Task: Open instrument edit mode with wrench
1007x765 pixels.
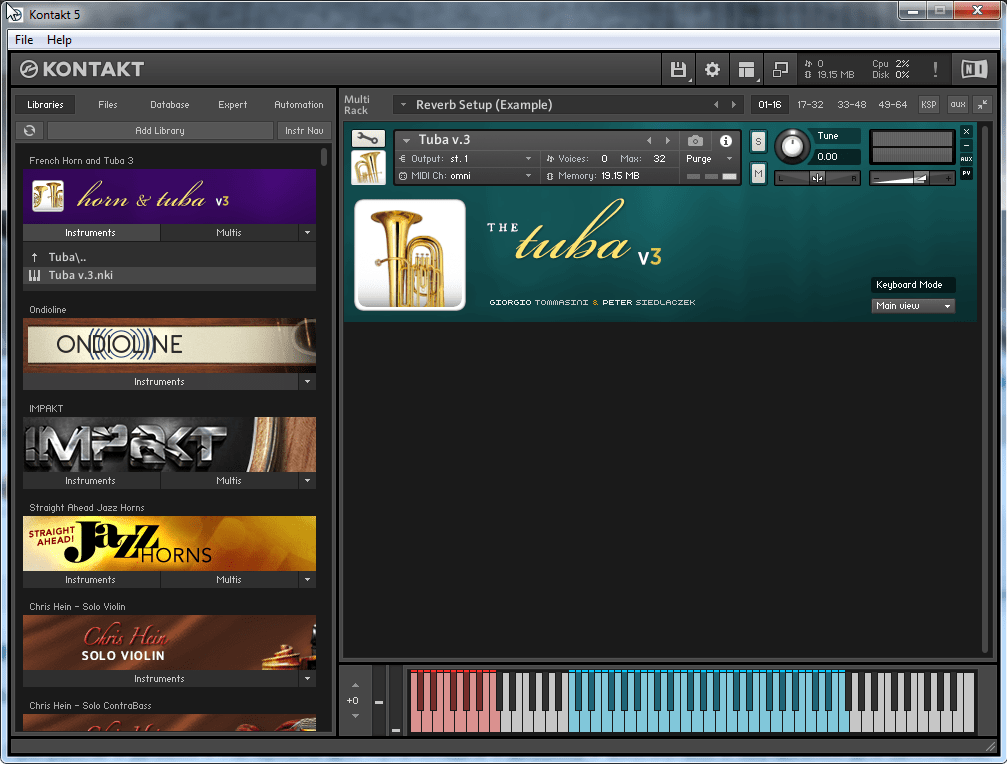Action: tap(368, 138)
